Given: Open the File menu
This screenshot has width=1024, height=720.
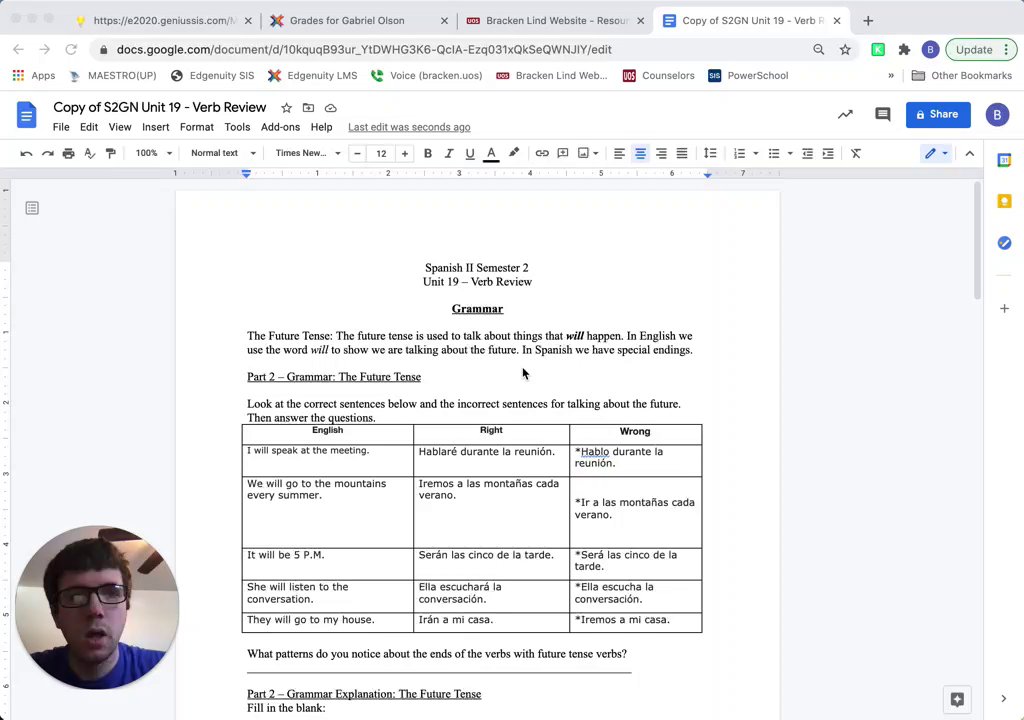Looking at the screenshot, I should click(x=61, y=127).
